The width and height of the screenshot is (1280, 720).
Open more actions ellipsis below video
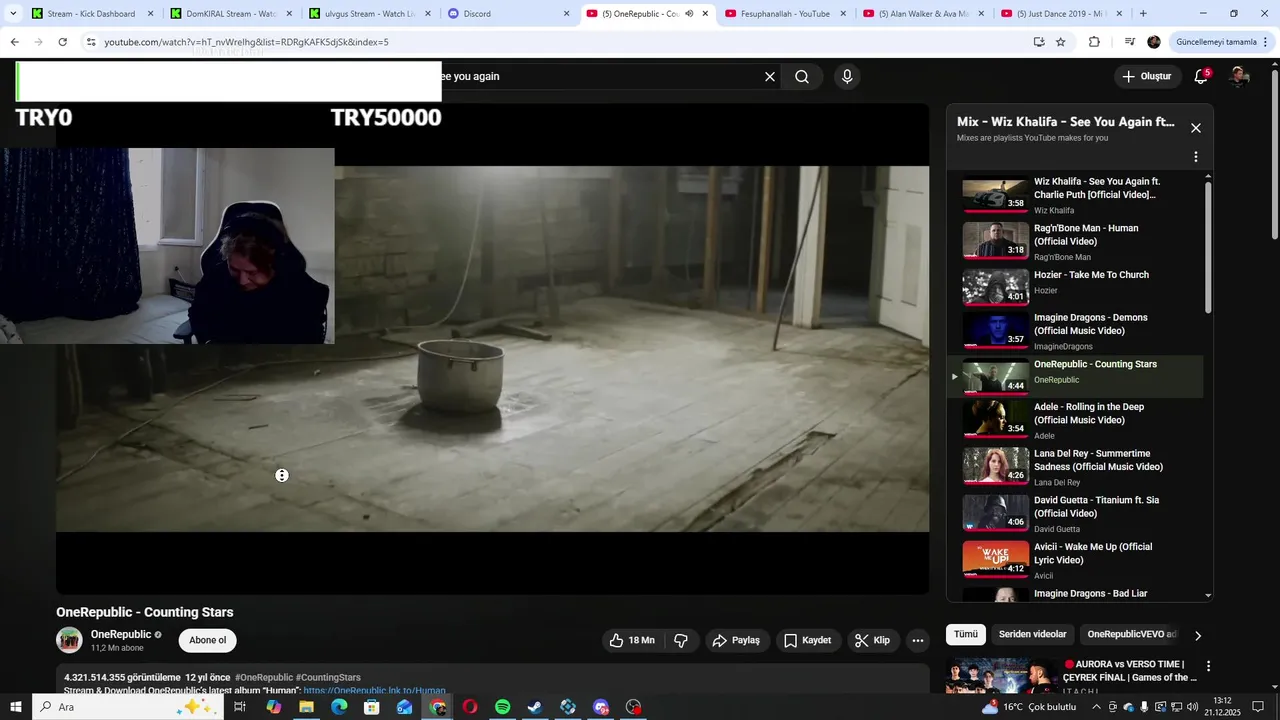pos(918,640)
